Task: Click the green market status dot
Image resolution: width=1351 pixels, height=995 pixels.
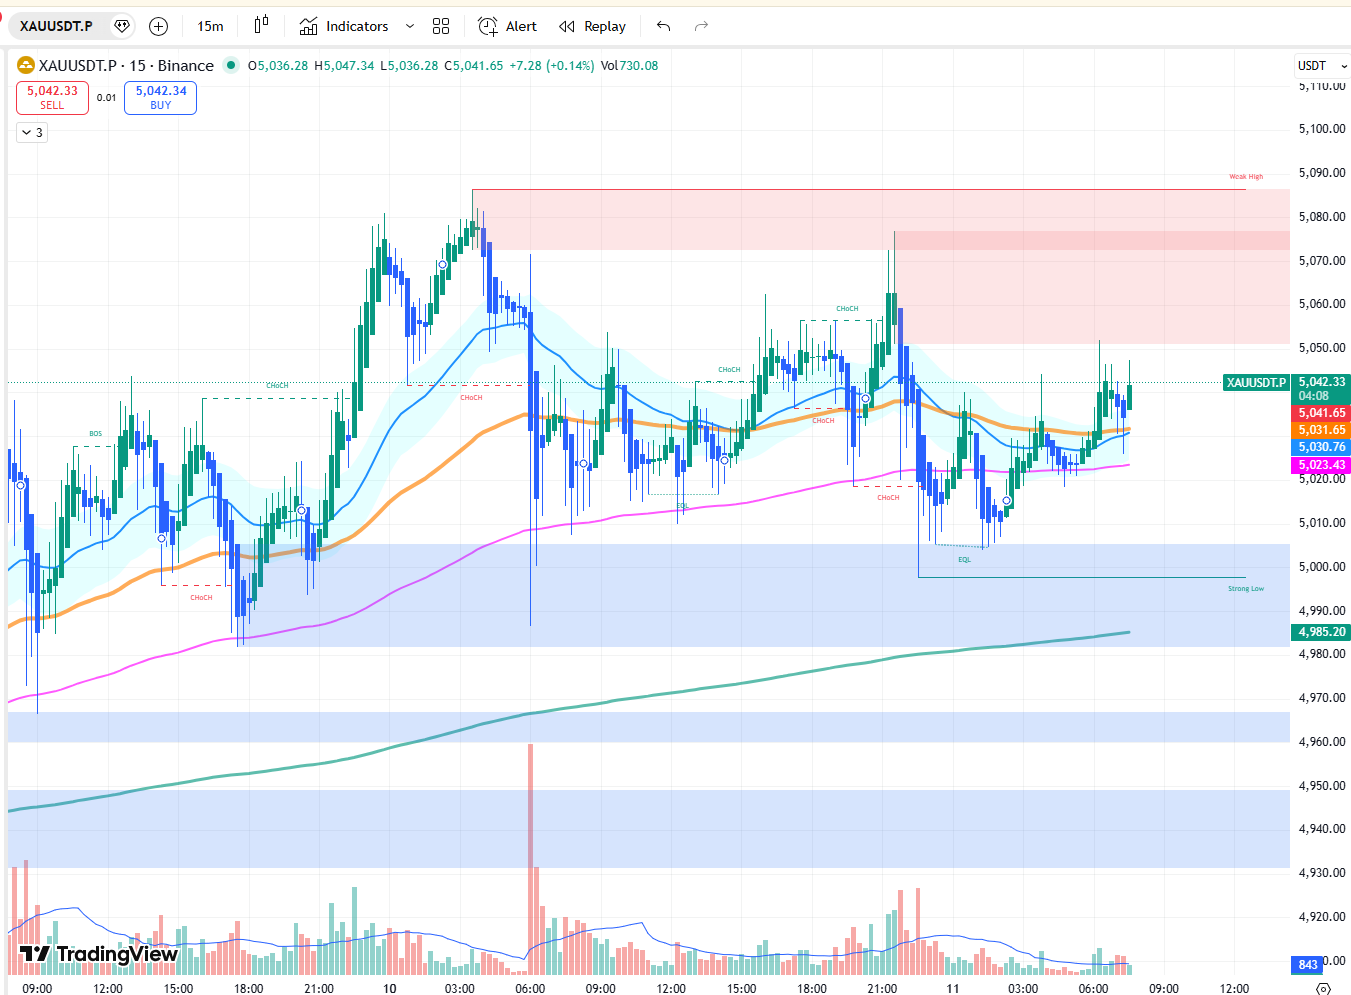Action: (x=231, y=66)
